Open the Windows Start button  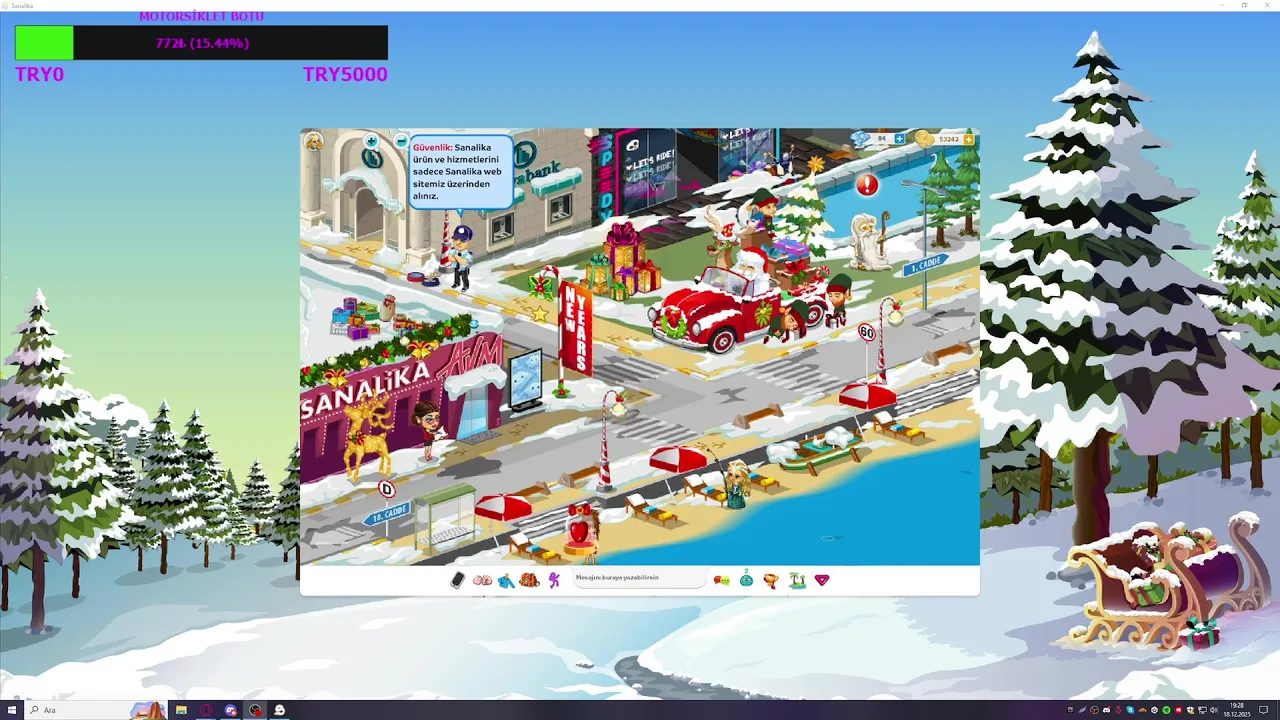[11, 710]
